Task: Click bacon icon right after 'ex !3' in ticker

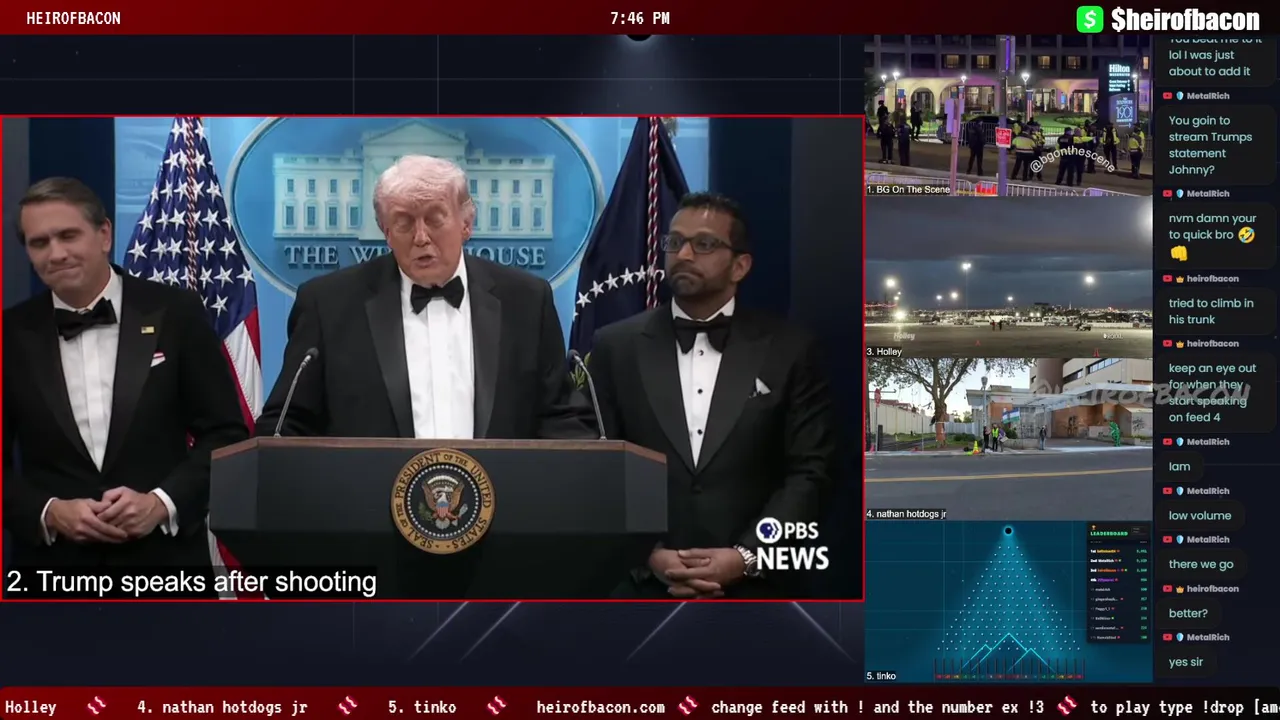Action: coord(1067,706)
